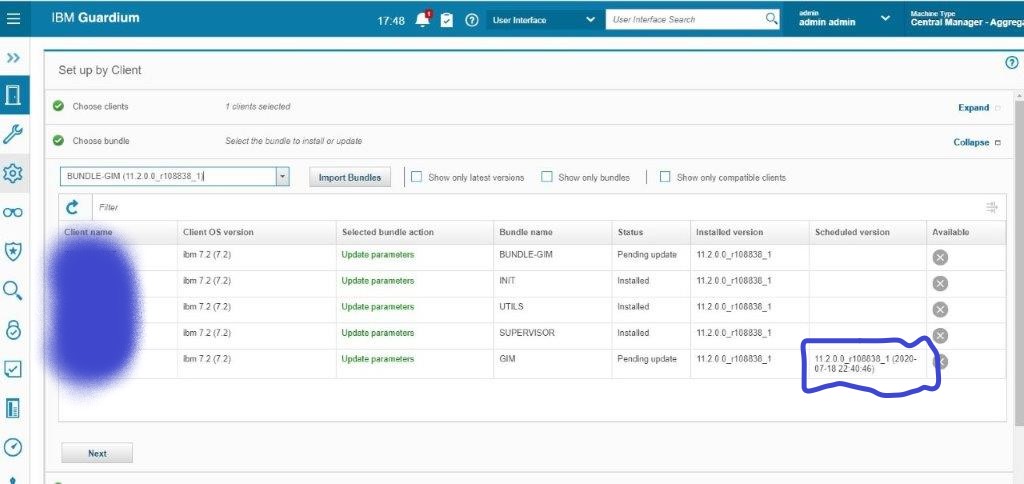Refresh the client bundle table
The image size is (1024, 484).
[x=72, y=207]
